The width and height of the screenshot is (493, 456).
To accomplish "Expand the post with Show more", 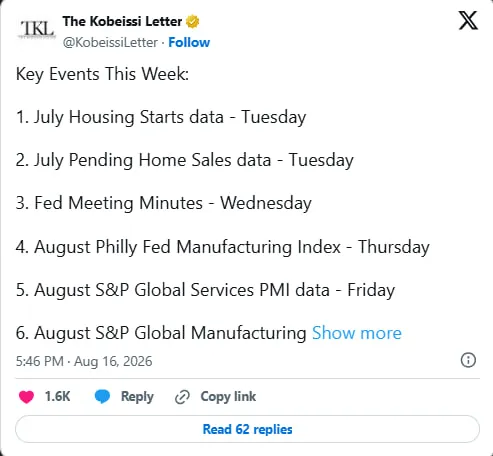I will click(357, 333).
